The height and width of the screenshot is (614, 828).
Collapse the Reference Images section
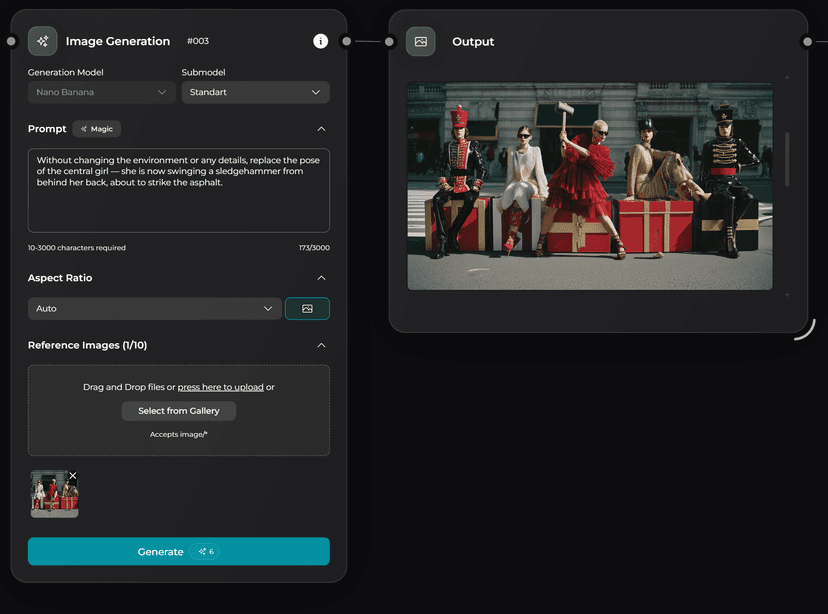tap(320, 345)
